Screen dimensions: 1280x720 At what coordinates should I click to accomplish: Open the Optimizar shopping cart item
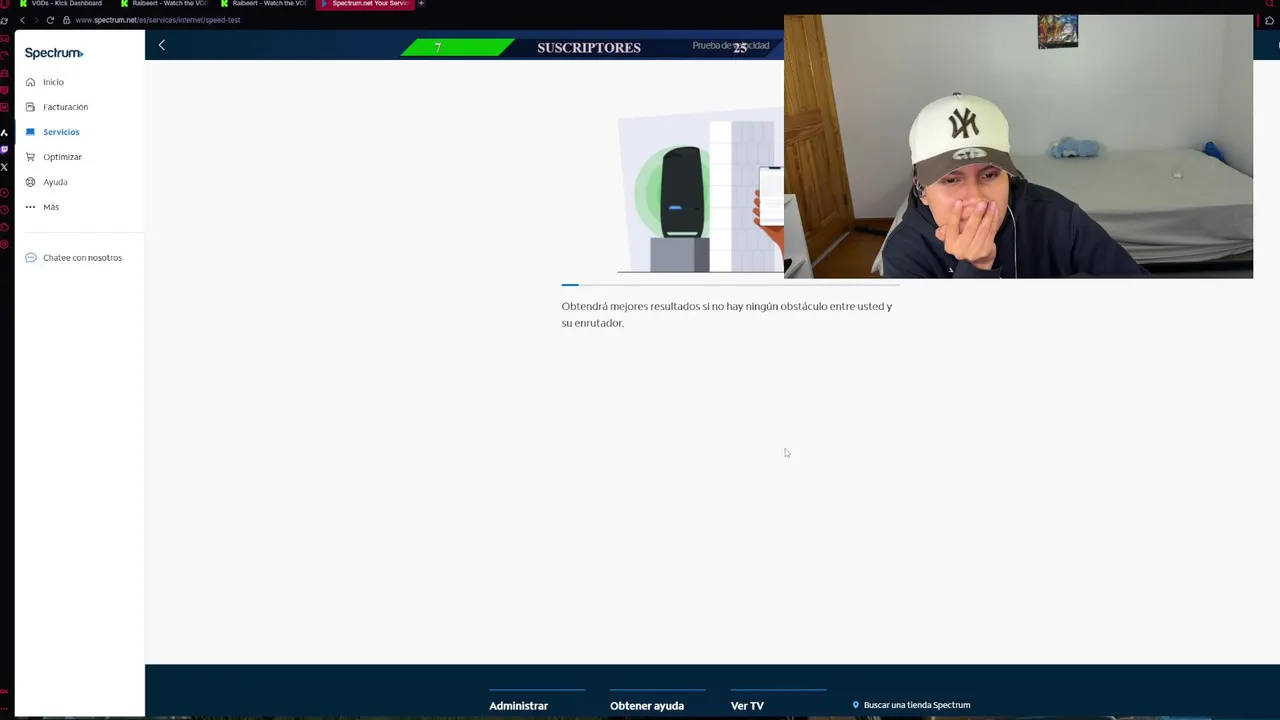click(x=54, y=157)
